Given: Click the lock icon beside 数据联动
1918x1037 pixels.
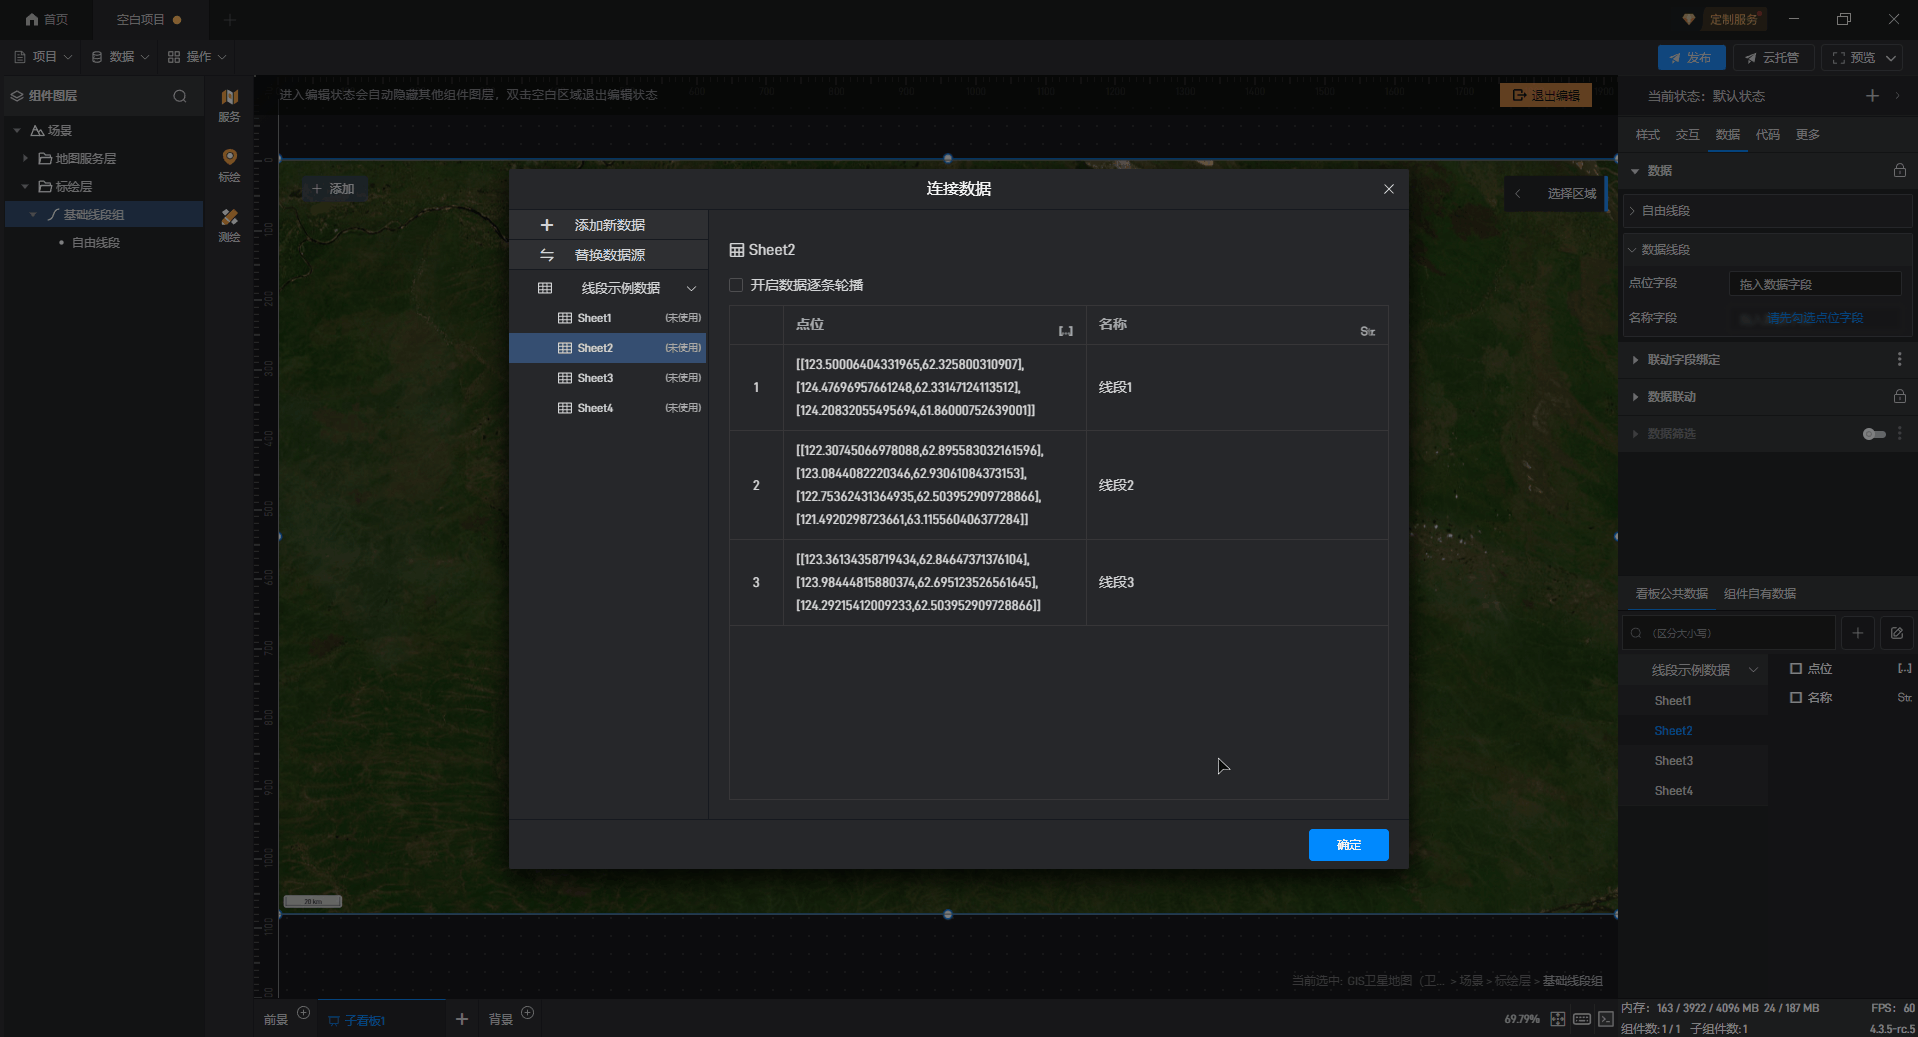Looking at the screenshot, I should [1899, 397].
